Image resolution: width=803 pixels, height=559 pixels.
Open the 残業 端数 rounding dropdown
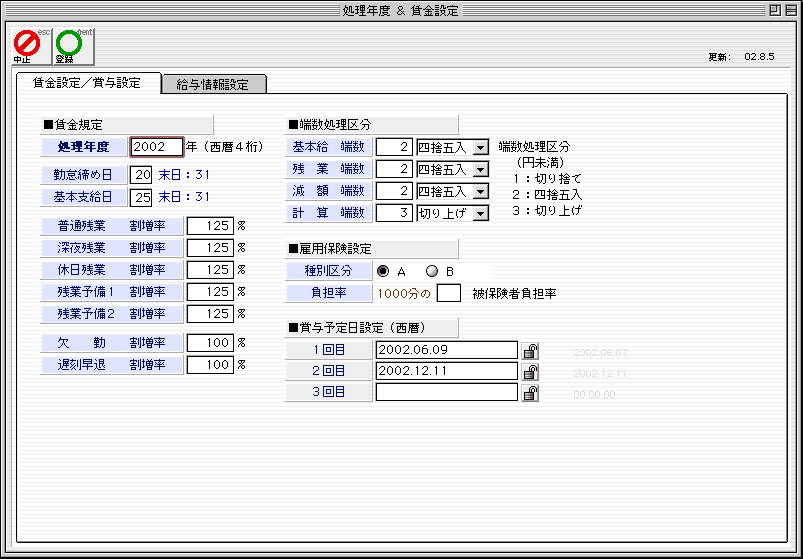tap(480, 169)
